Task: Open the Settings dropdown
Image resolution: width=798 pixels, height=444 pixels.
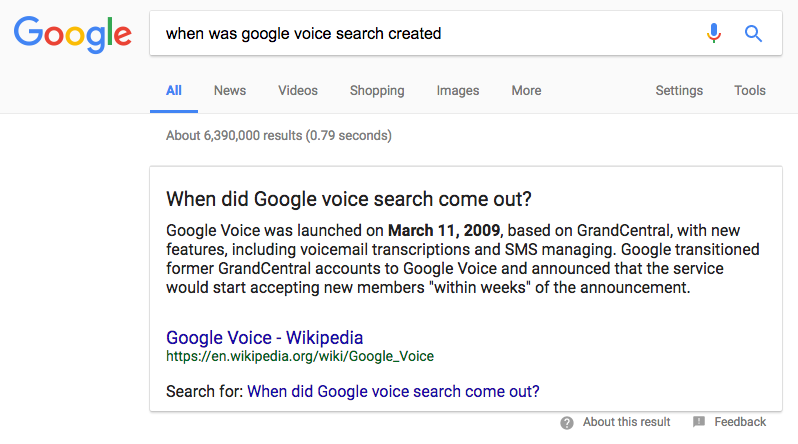Action: 679,91
